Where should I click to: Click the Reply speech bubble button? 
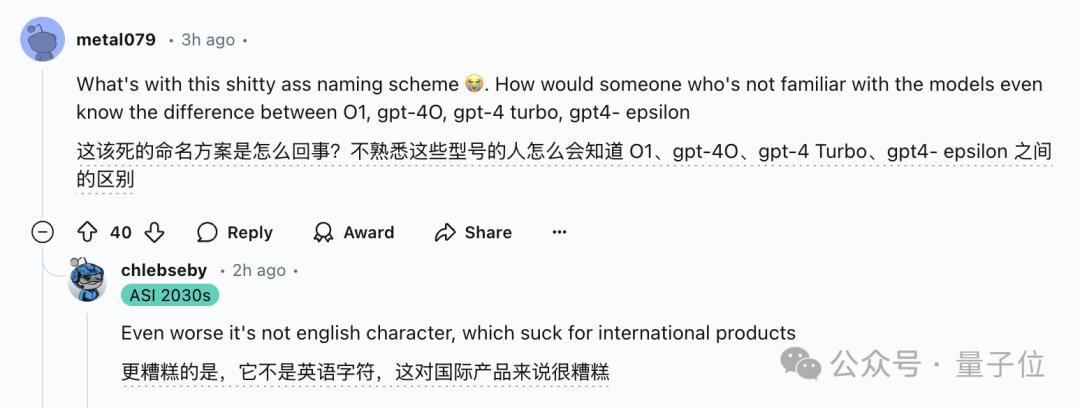pyautogui.click(x=235, y=232)
